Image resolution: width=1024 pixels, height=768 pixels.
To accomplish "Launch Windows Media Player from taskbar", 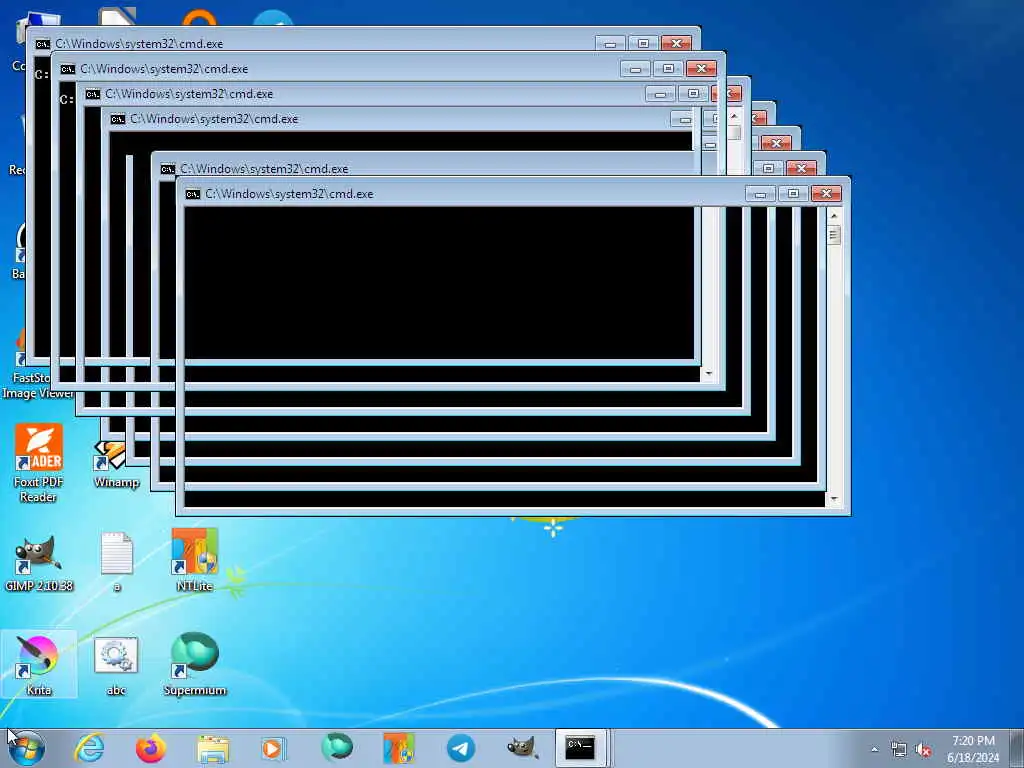I will [x=273, y=748].
